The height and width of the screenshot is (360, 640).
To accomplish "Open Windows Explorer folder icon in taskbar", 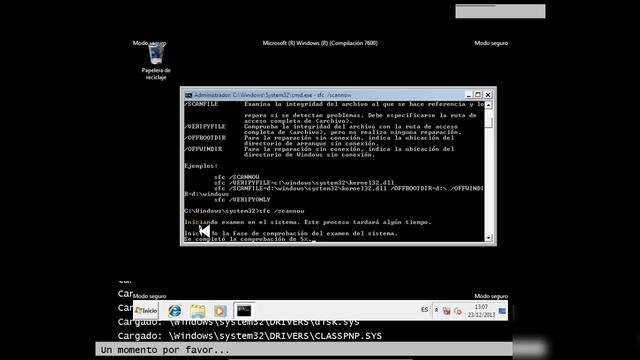I will [198, 311].
